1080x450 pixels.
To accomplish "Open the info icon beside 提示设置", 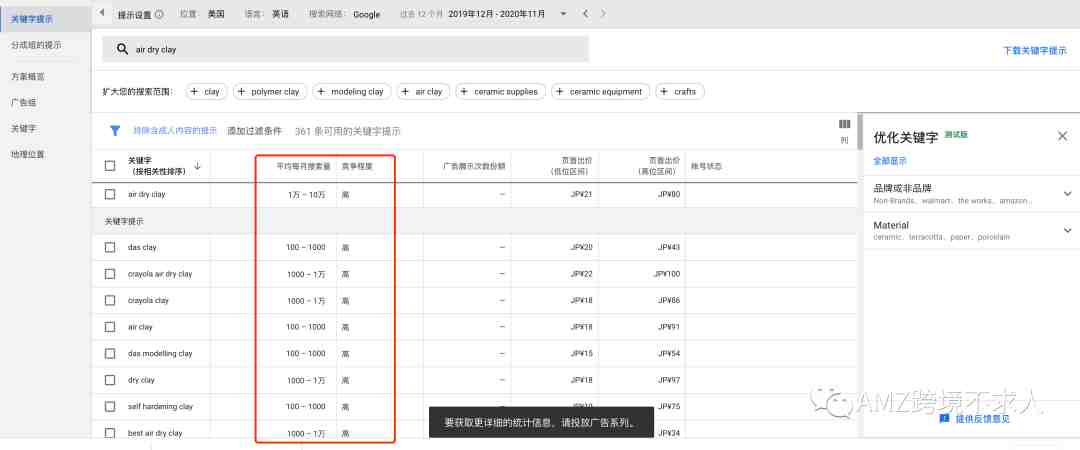I will 160,14.
